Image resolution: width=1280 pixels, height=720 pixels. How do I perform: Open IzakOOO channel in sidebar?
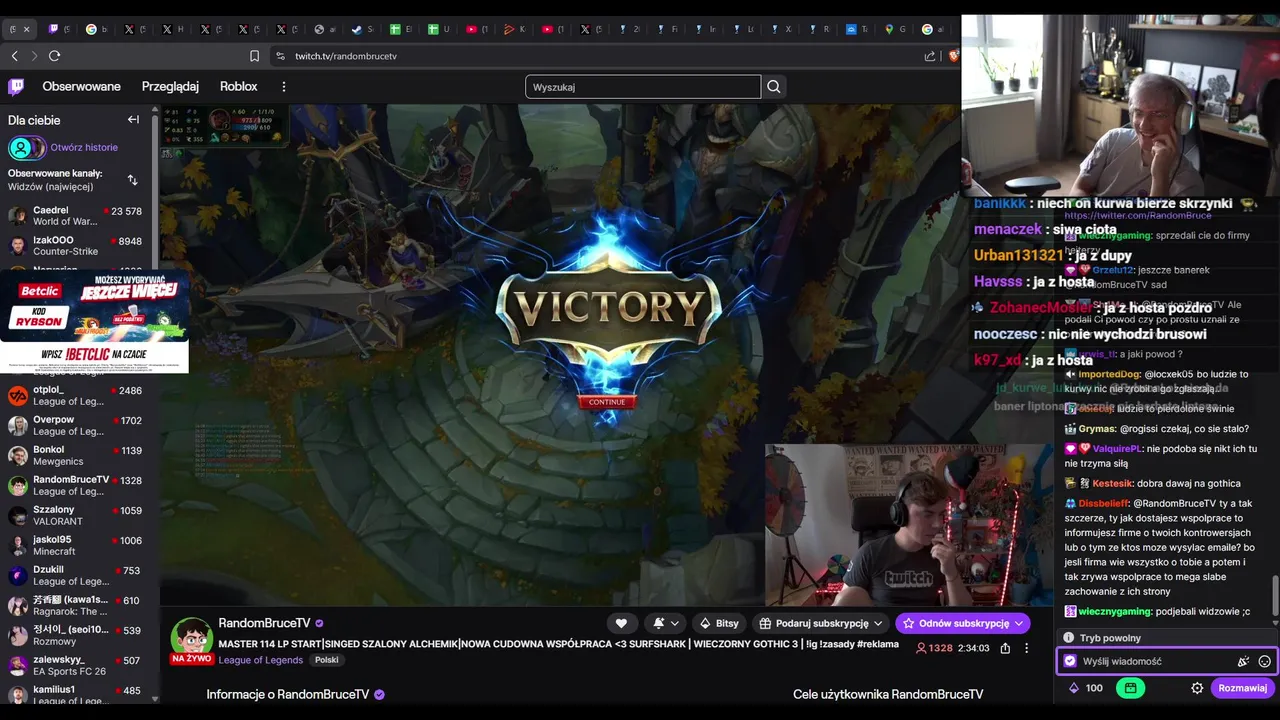[x=78, y=246]
